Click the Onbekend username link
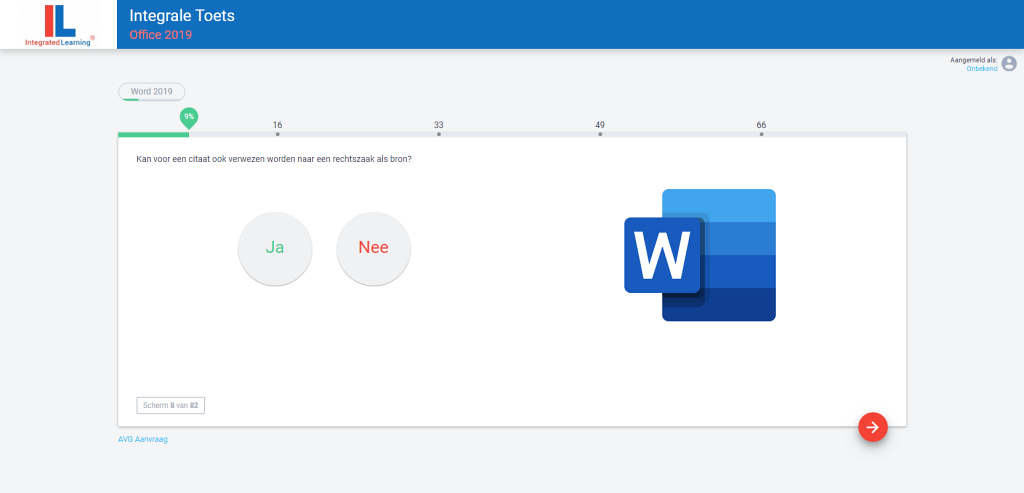1024x493 pixels. [981, 68]
